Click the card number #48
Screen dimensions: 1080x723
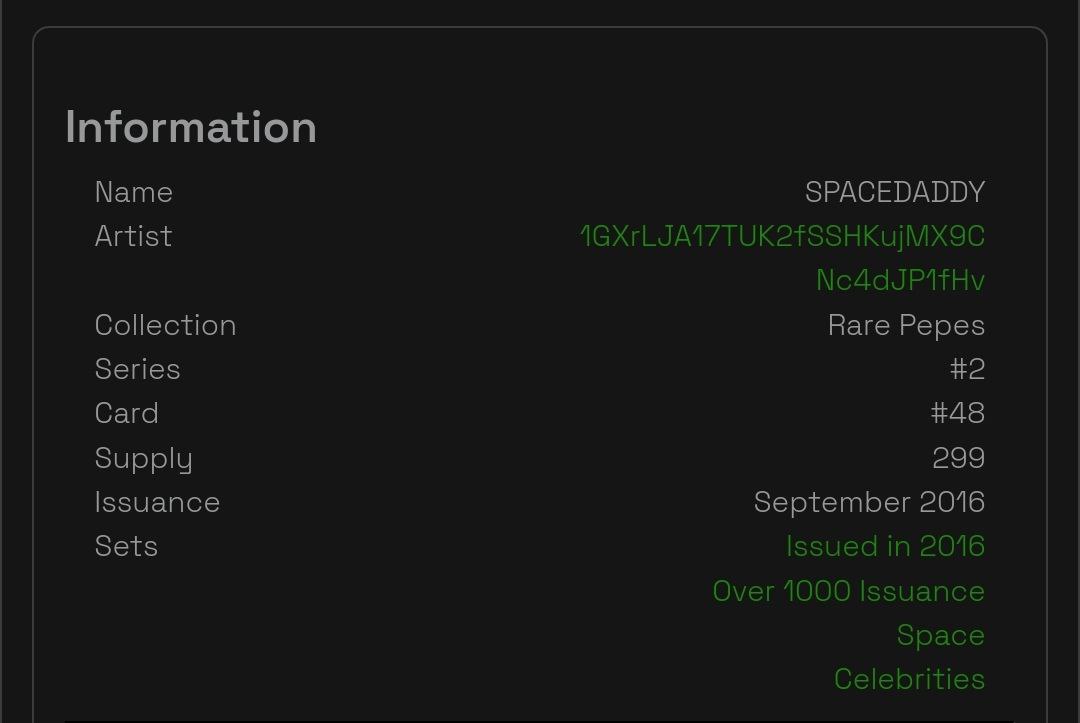pyautogui.click(x=957, y=413)
